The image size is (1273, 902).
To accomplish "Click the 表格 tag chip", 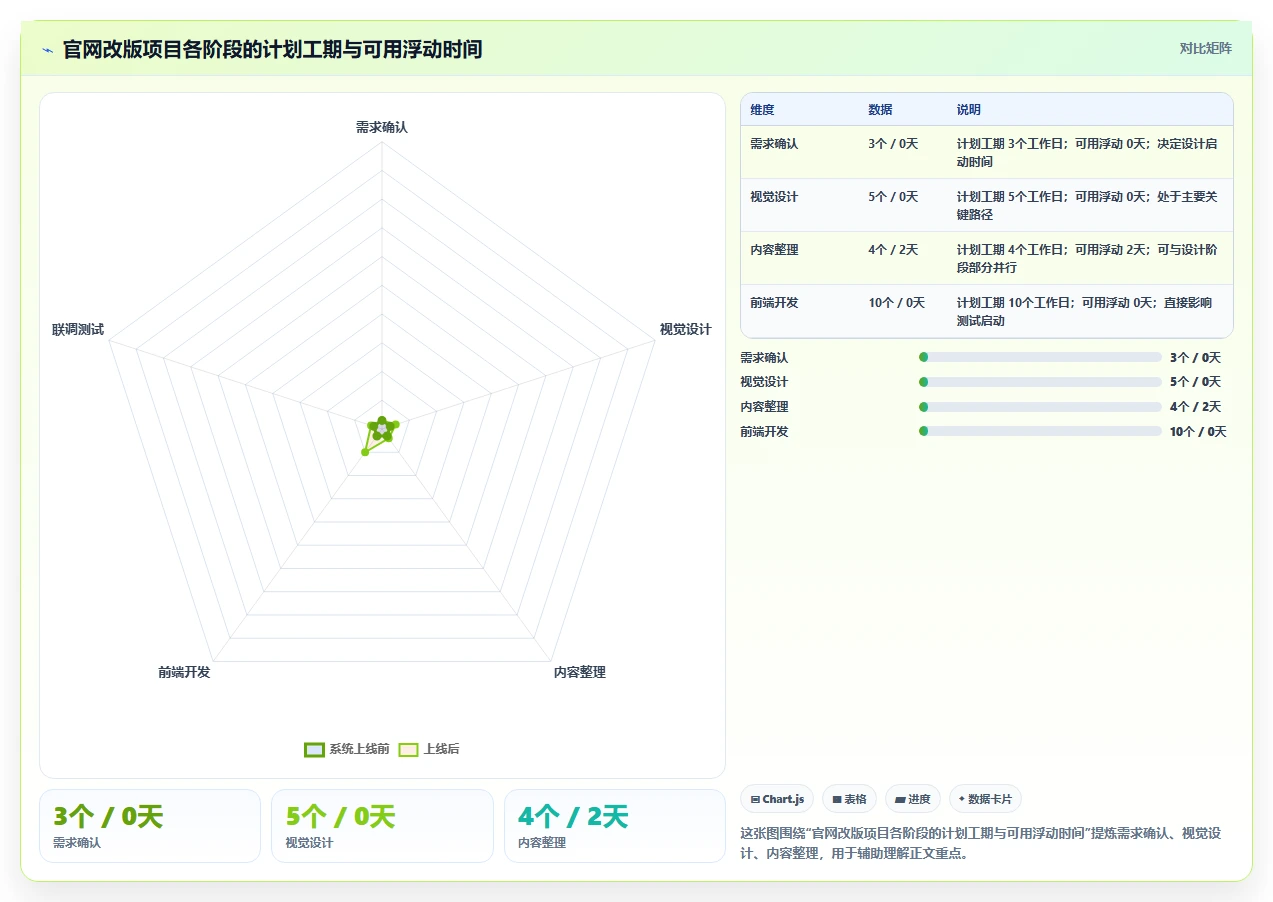I will coord(849,799).
